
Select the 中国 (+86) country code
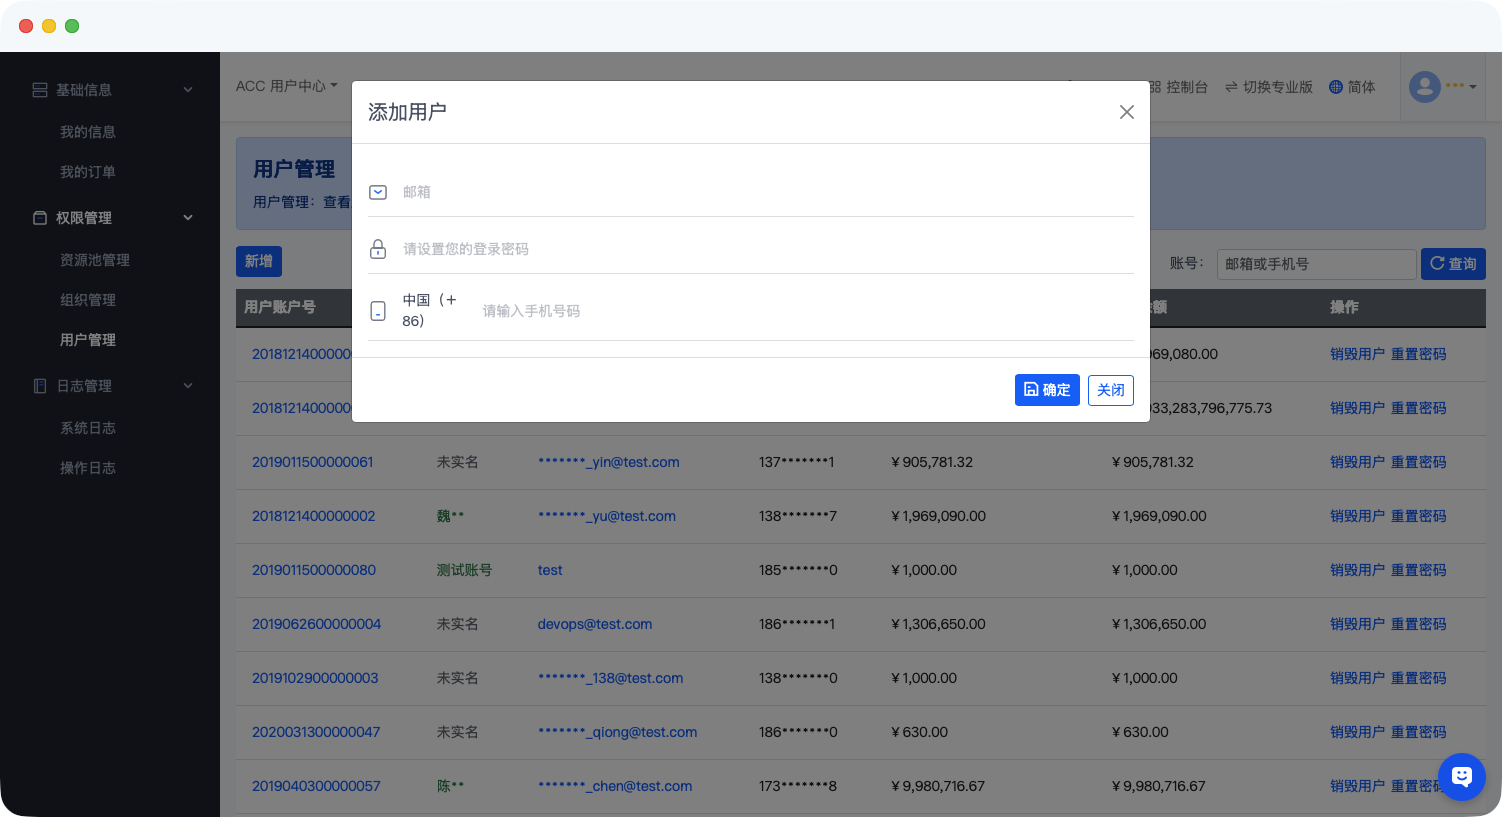pyautogui.click(x=429, y=310)
